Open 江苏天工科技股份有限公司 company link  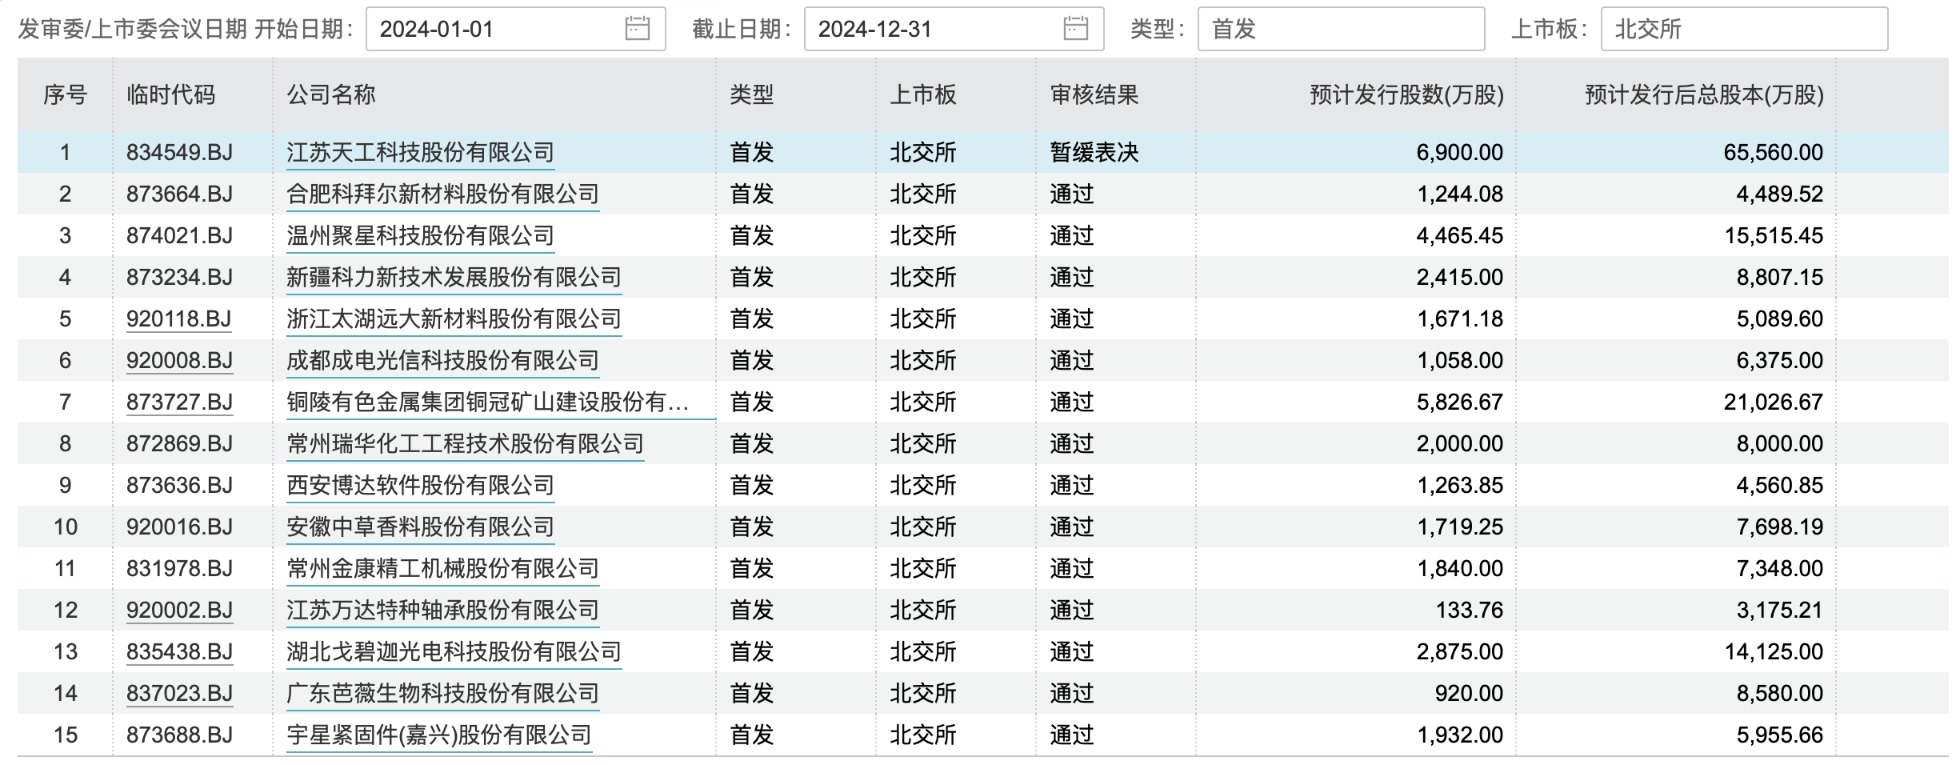click(x=420, y=153)
